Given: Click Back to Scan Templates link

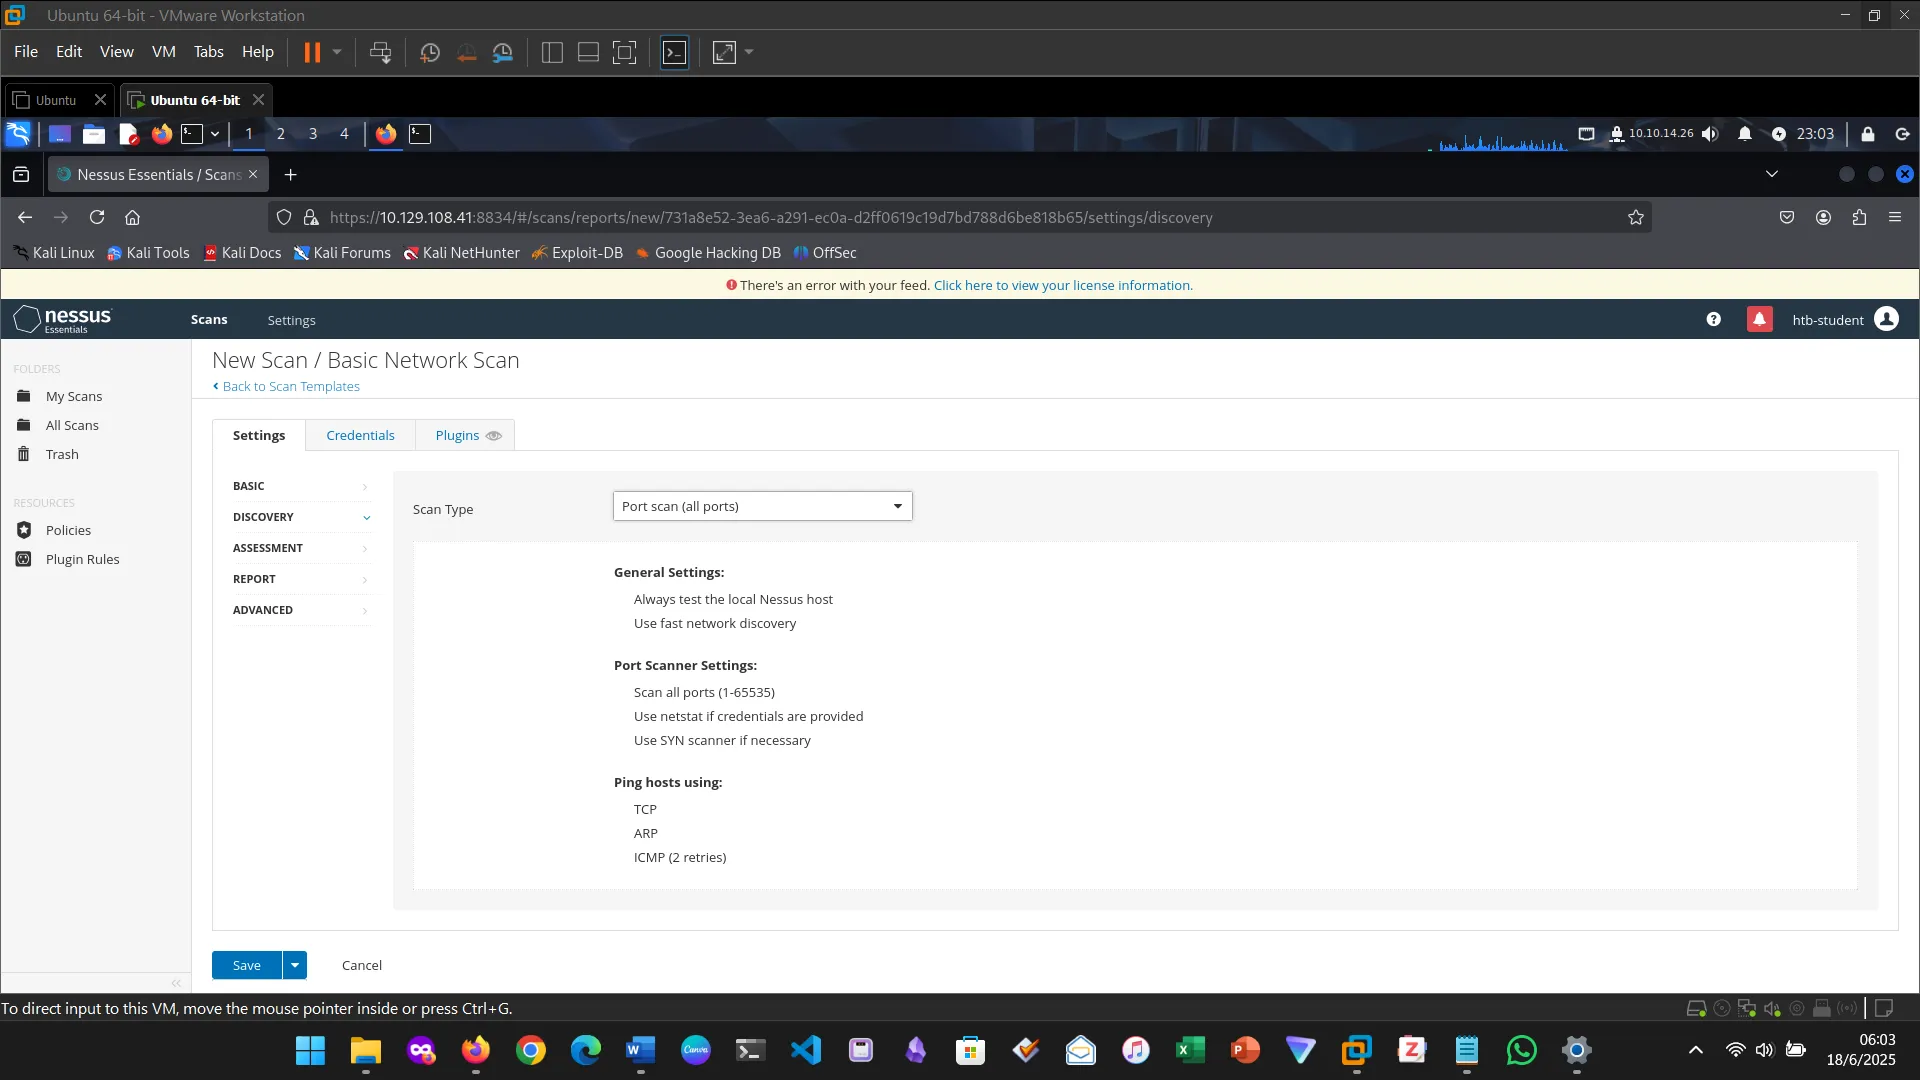Looking at the screenshot, I should click(x=290, y=386).
